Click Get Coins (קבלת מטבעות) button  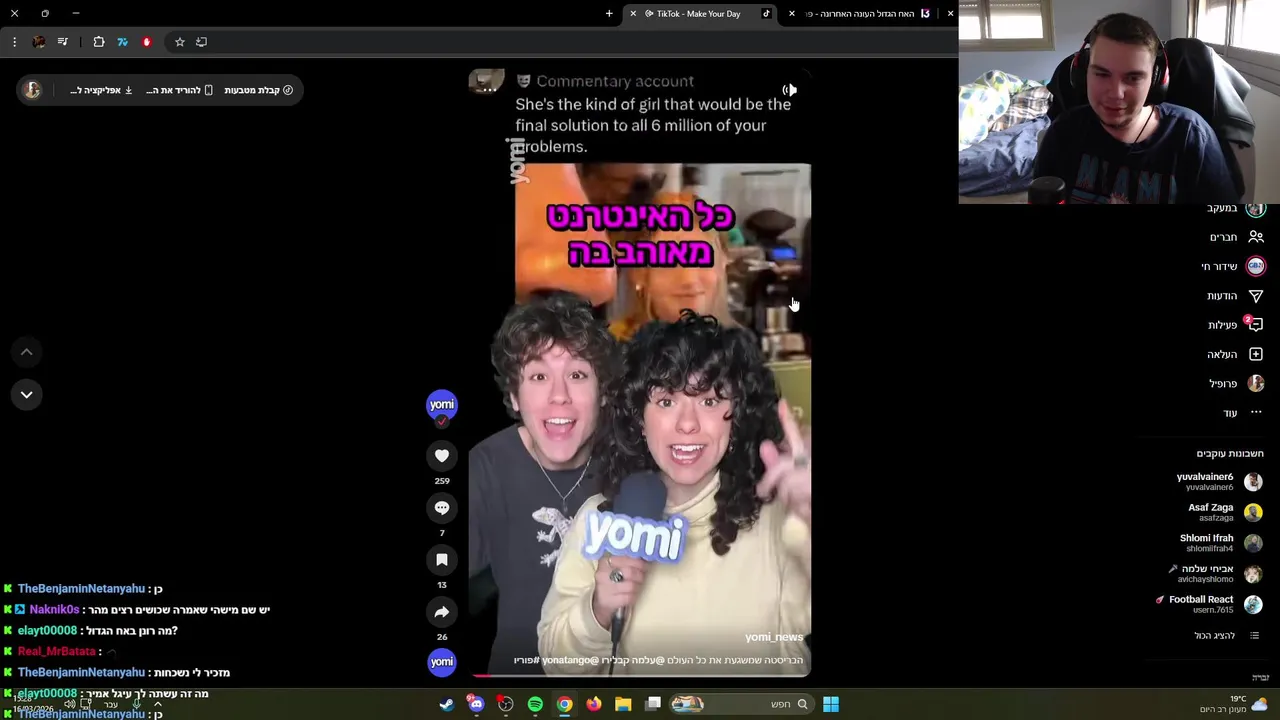258,90
